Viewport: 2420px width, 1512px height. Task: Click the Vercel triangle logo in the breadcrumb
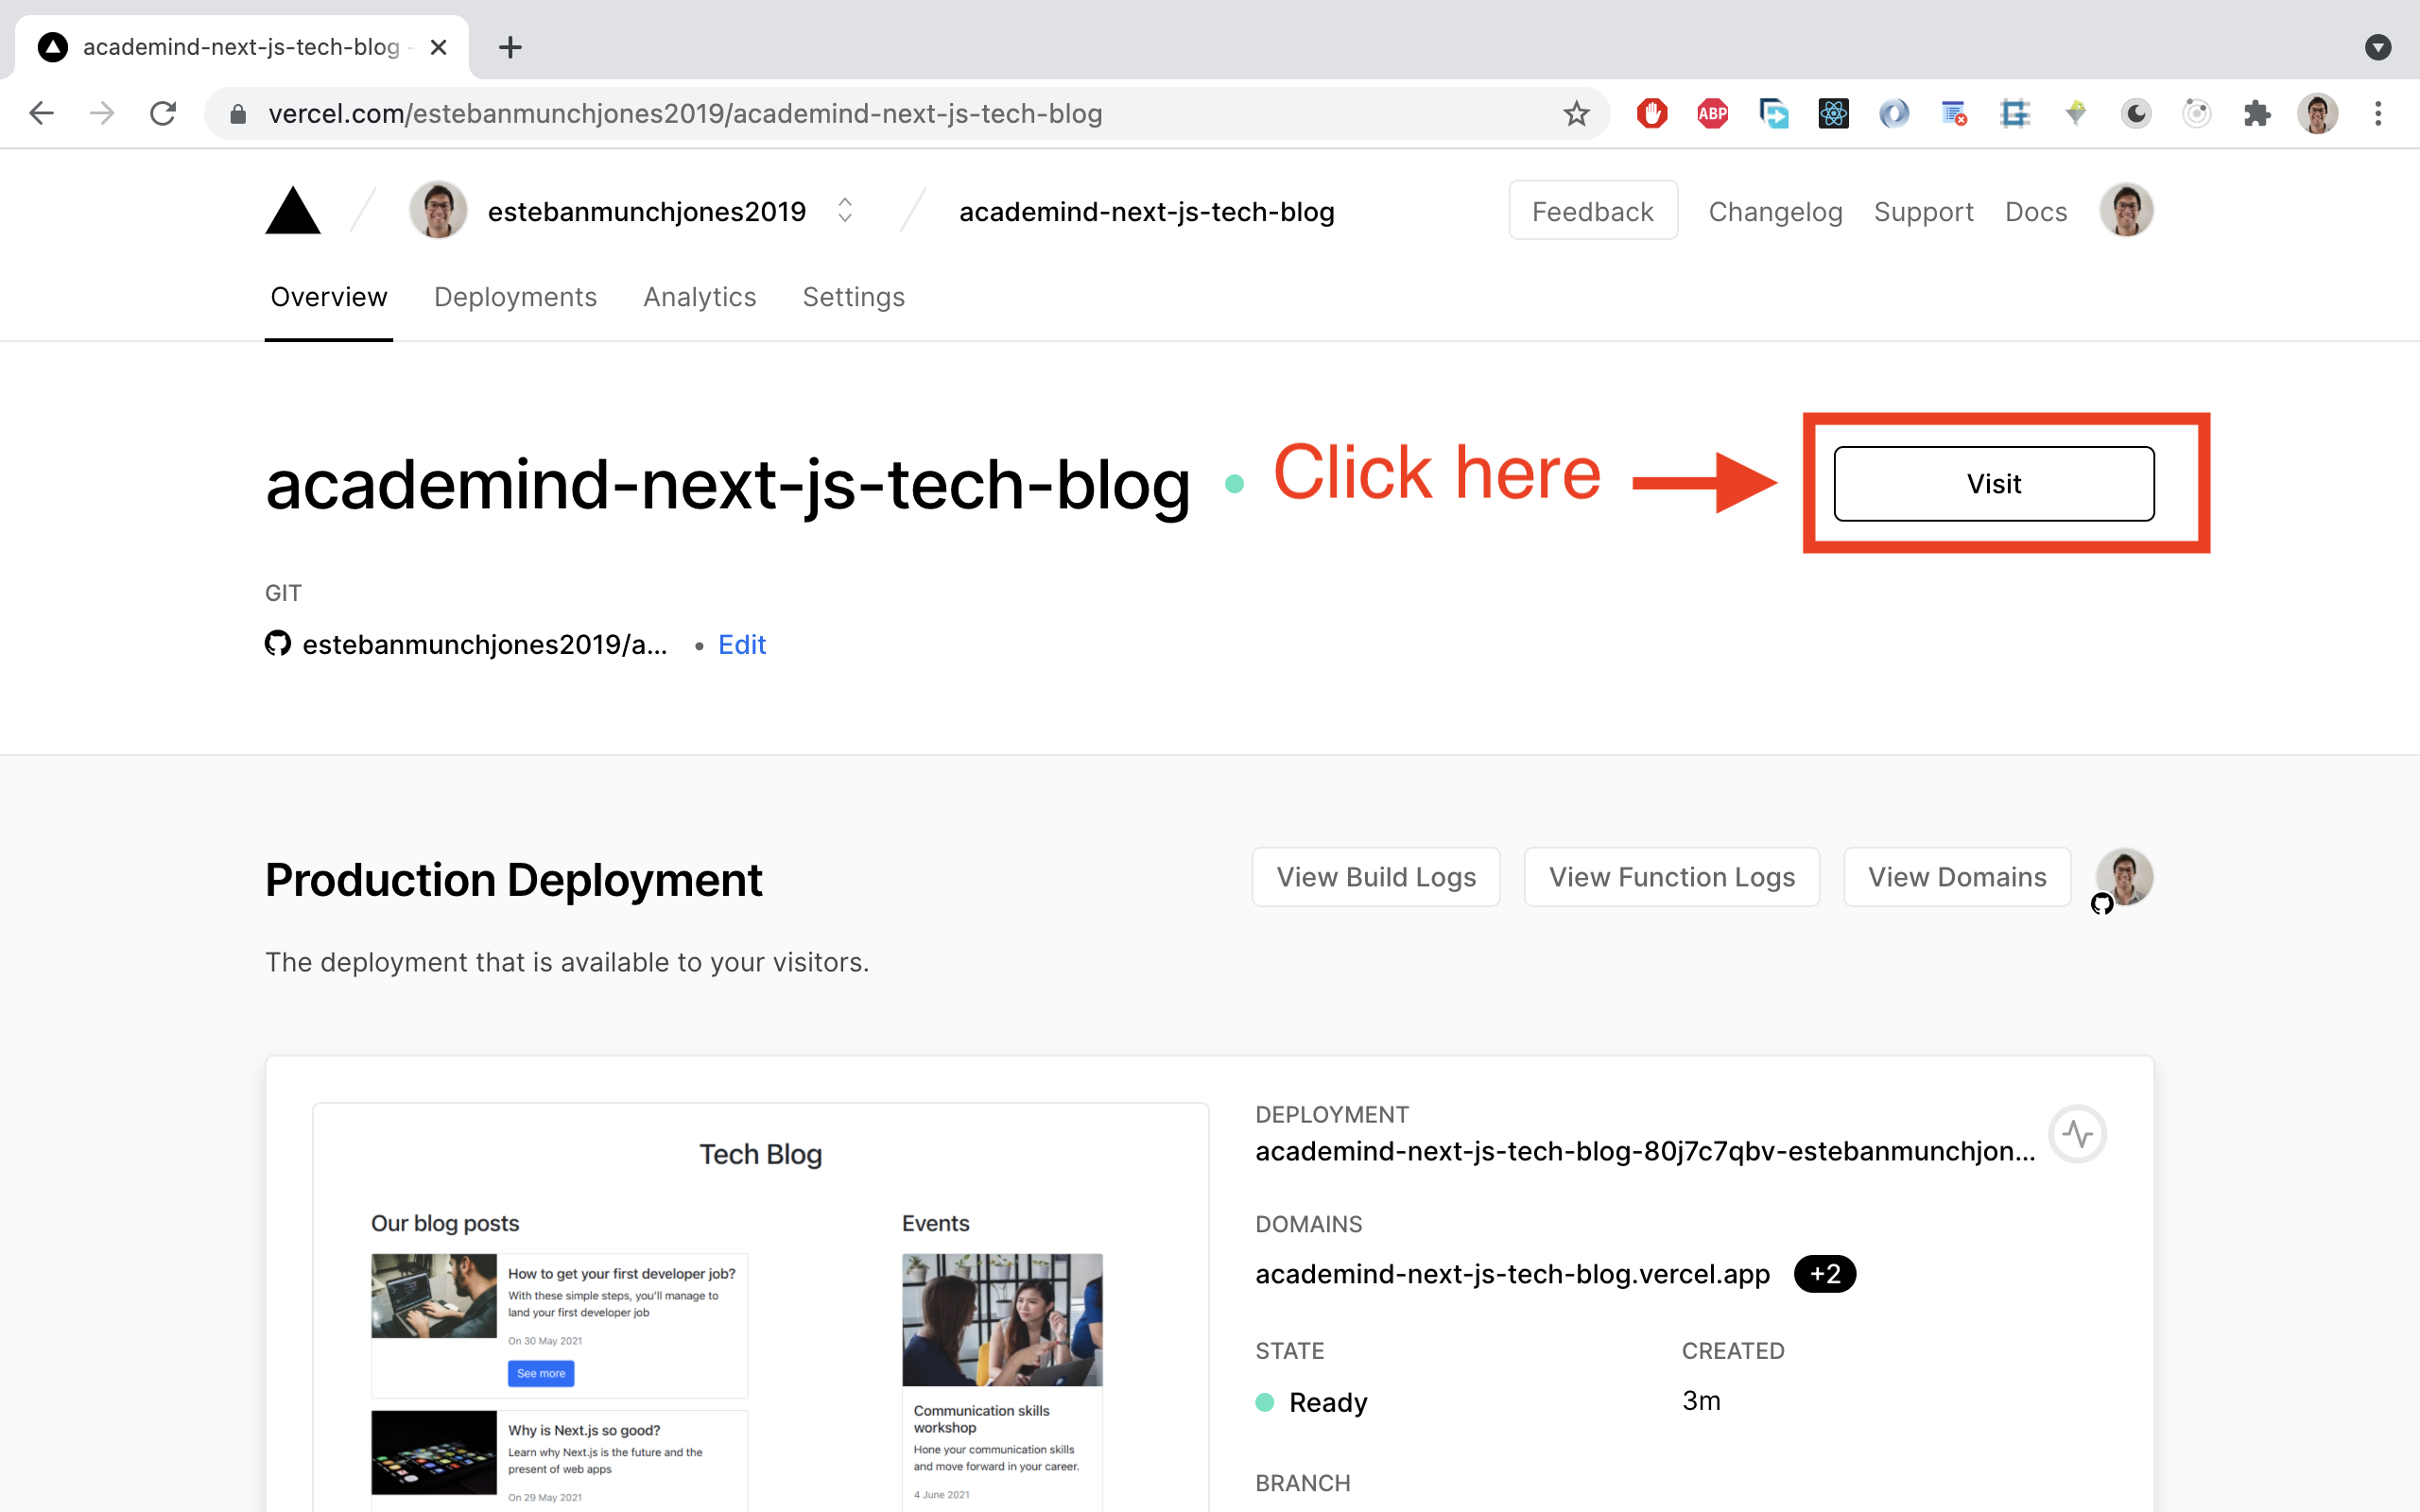(x=292, y=210)
